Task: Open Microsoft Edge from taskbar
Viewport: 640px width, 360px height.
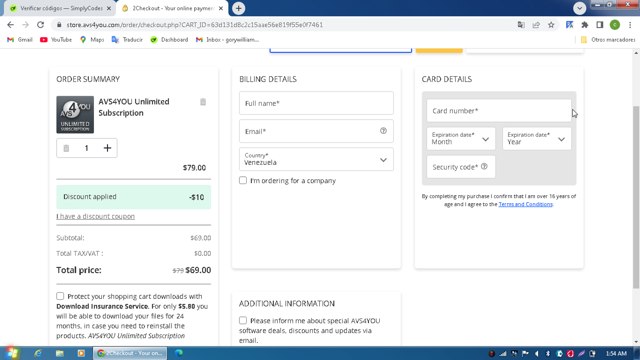Action: (179, 353)
